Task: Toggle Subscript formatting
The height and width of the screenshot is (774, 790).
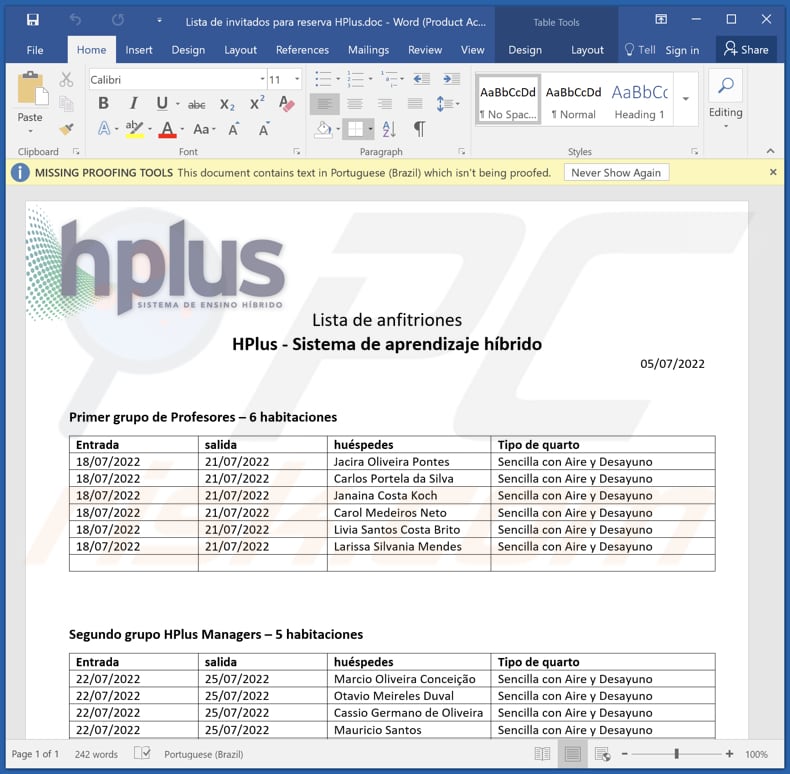Action: point(227,104)
